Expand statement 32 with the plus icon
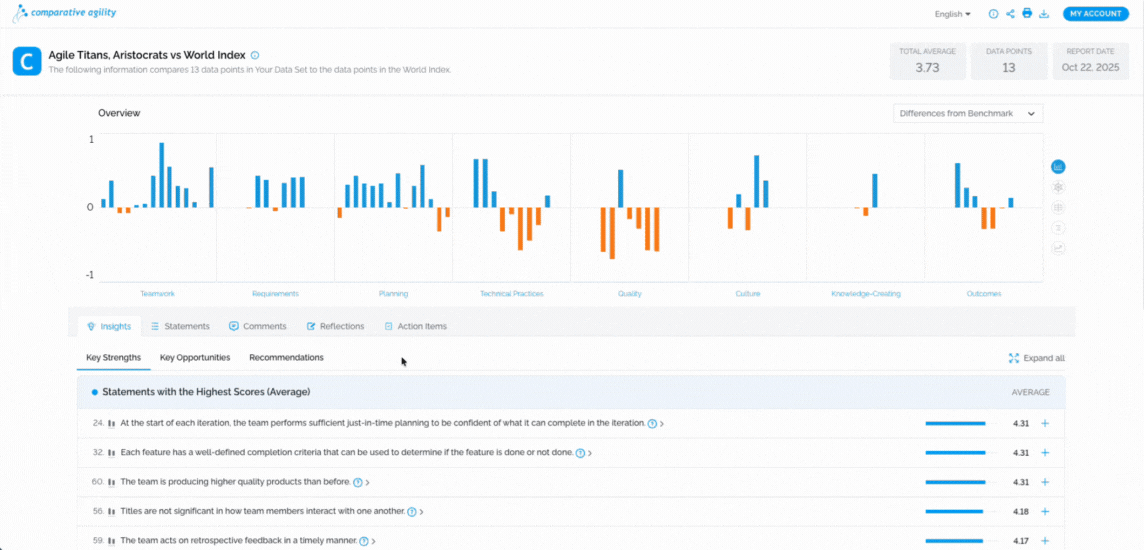1144x550 pixels. [x=1045, y=453]
